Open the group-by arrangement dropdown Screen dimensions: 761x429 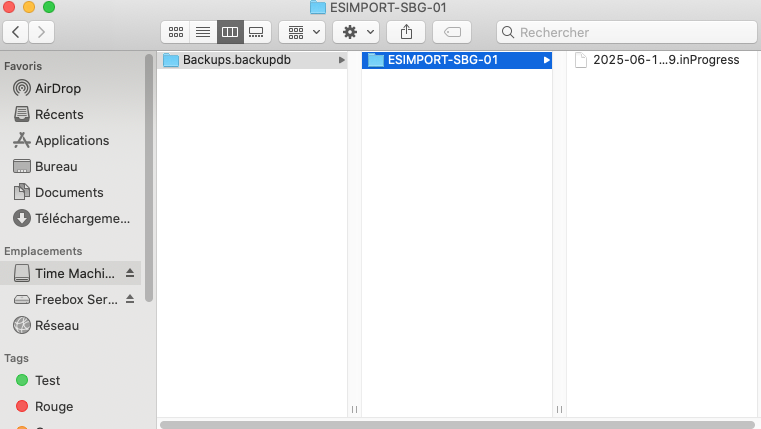pos(302,33)
